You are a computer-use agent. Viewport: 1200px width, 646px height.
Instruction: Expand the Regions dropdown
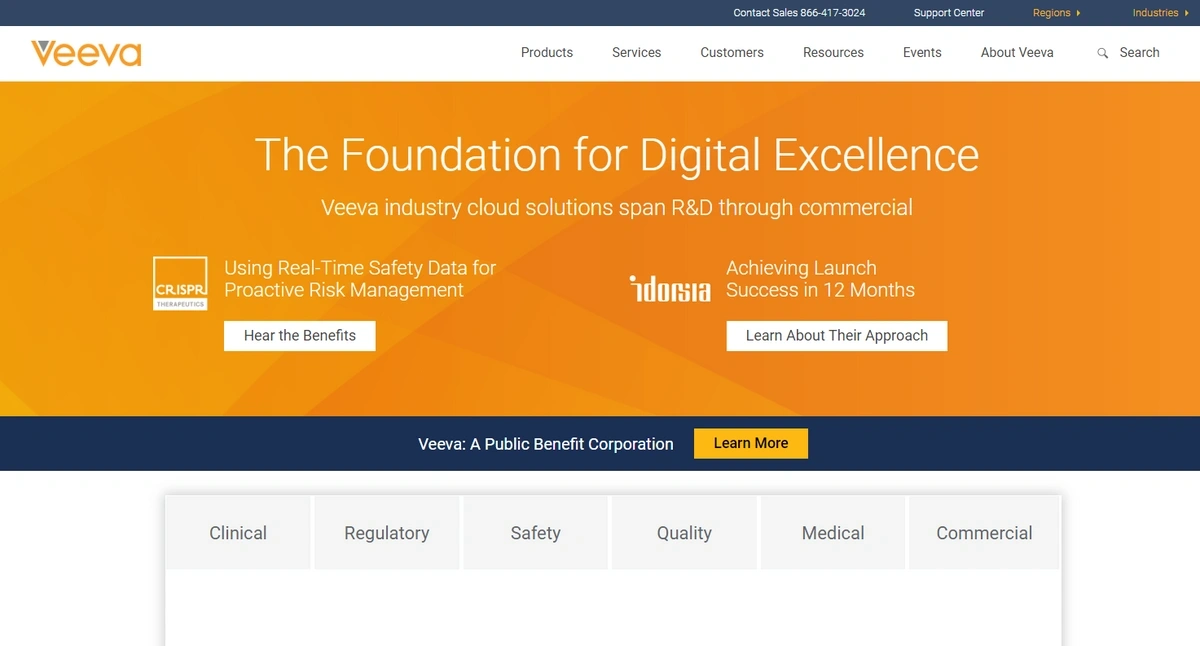tap(1057, 13)
